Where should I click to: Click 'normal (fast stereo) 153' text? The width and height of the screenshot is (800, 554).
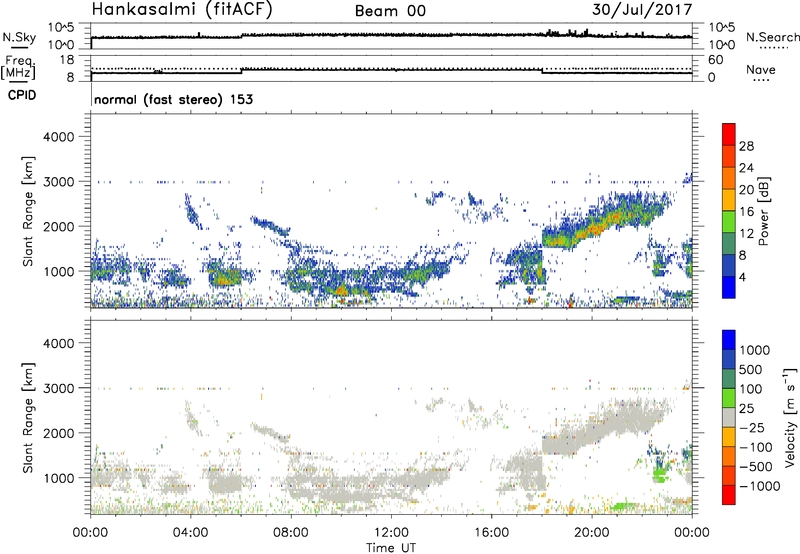point(173,99)
